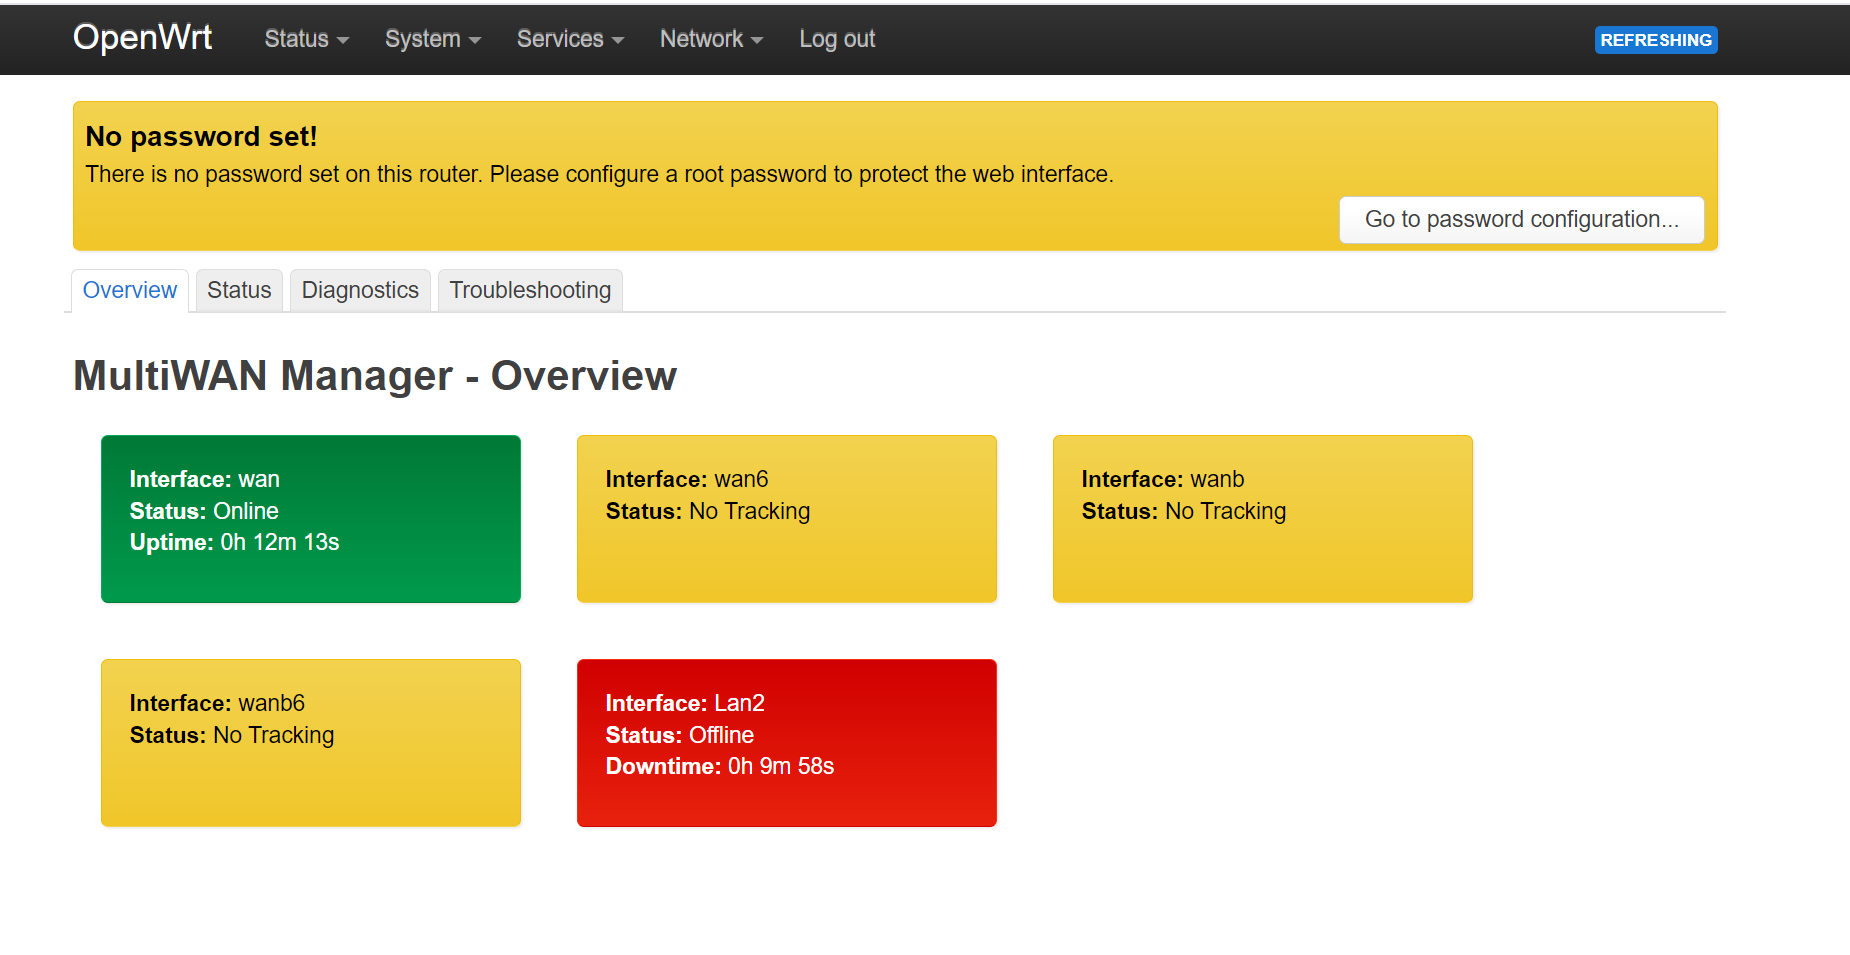Switch to Troubleshooting tab
The image size is (1850, 955).
click(530, 290)
